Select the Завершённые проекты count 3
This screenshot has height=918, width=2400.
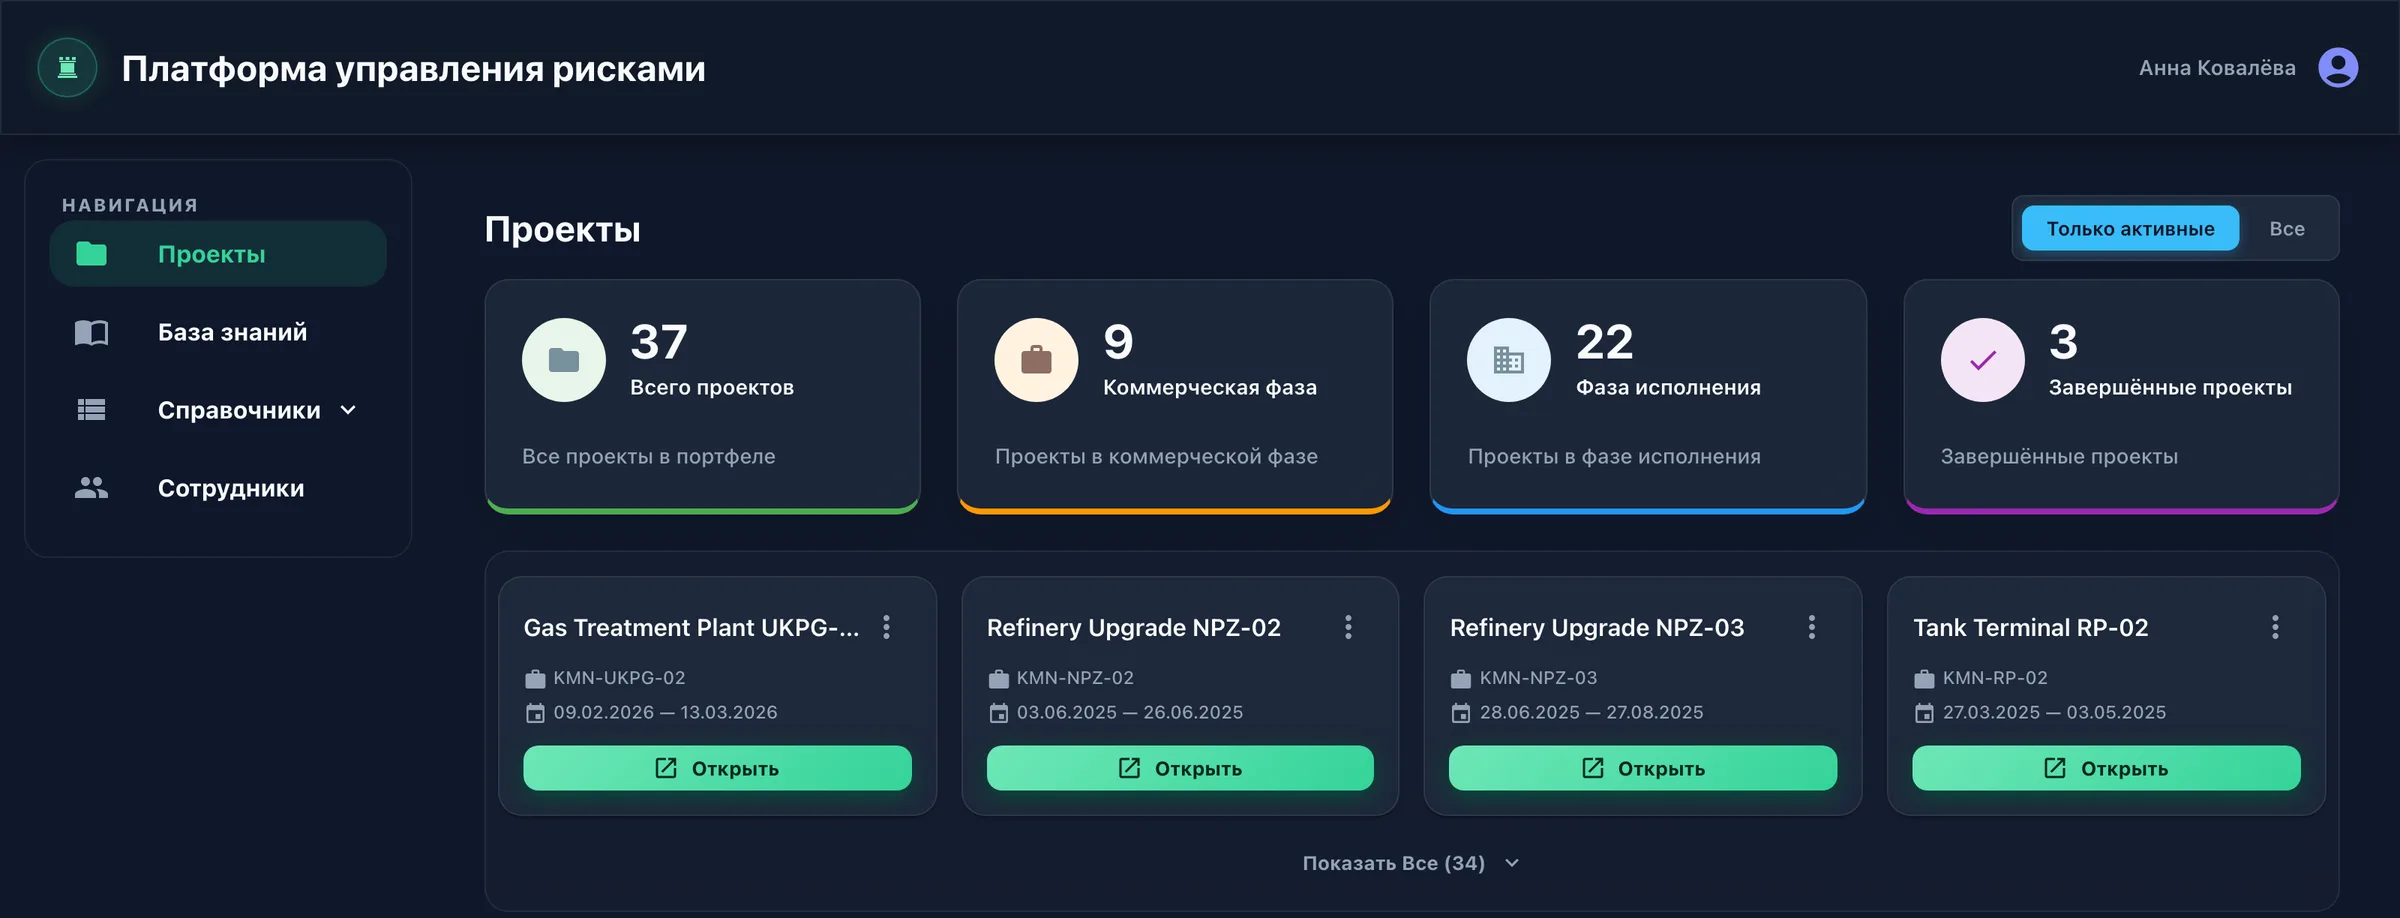click(2063, 342)
